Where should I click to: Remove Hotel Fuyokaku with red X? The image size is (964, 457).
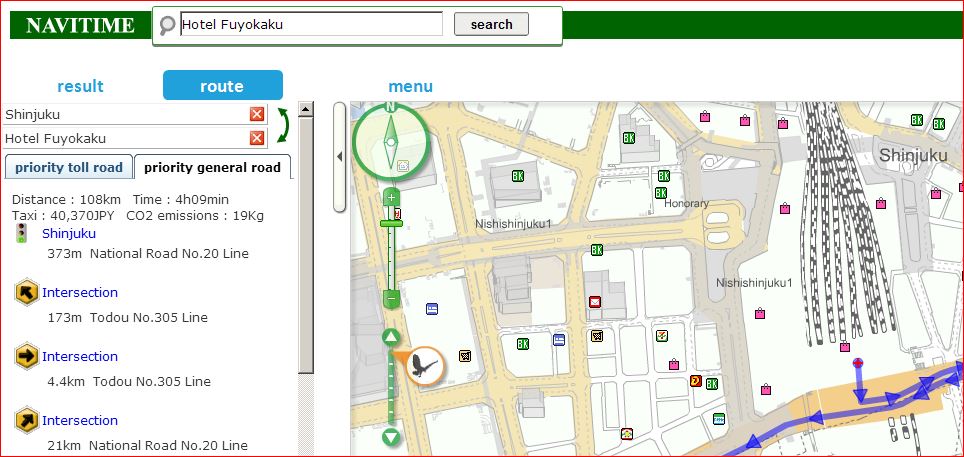coord(257,138)
